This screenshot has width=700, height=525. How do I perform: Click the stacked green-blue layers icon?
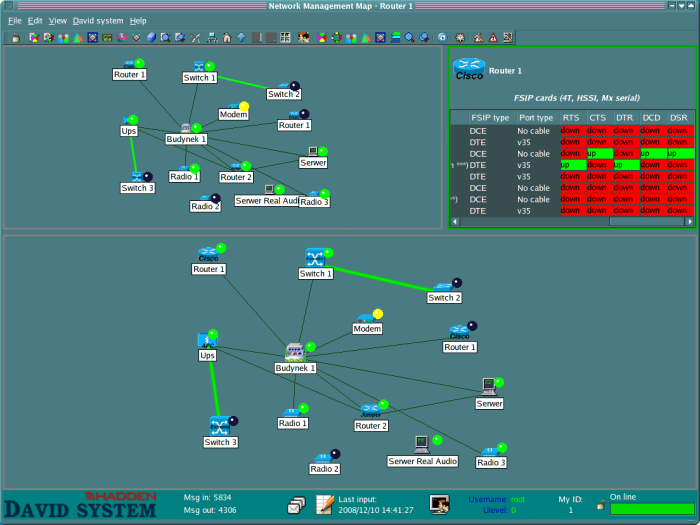395,38
